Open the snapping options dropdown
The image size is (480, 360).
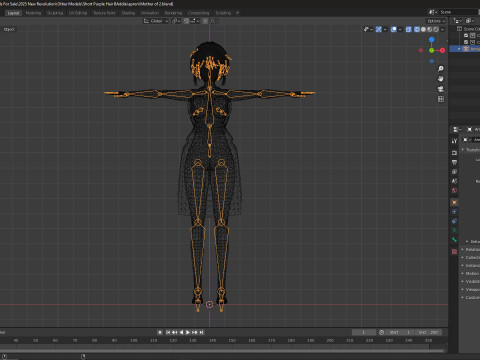(195, 21)
